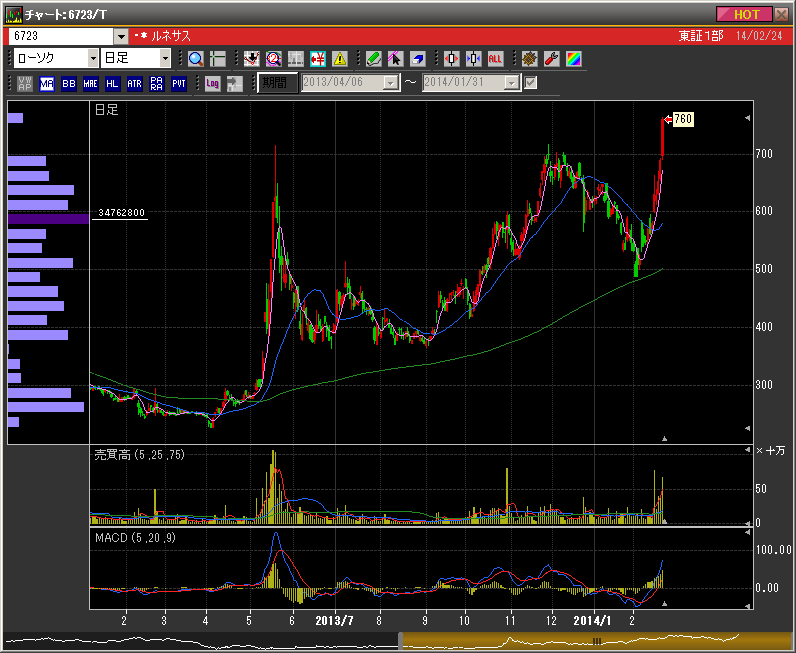This screenshot has height=653, width=796.
Task: Expand the 2013/04/06 start date dropdown
Action: pos(390,83)
